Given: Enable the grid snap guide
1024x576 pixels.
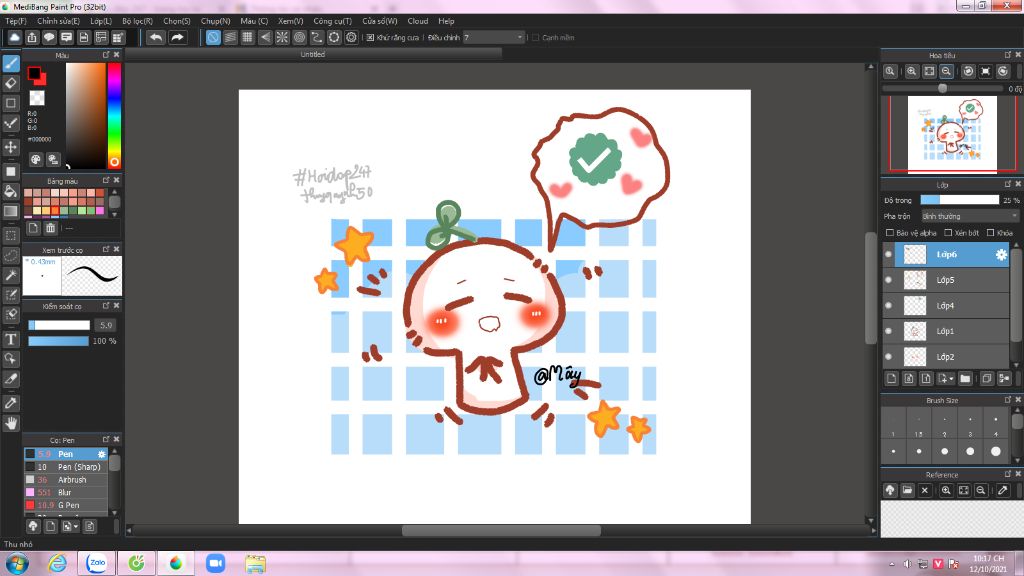Looking at the screenshot, I should pos(248,37).
